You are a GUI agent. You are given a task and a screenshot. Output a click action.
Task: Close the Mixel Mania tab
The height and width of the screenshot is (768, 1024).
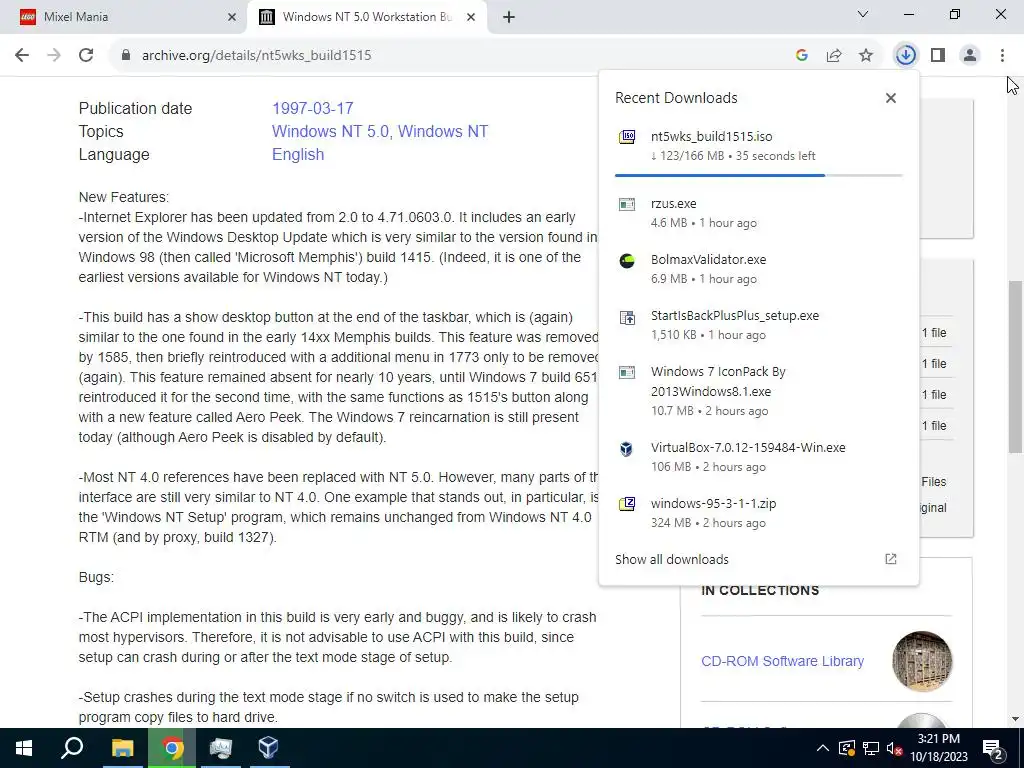[232, 17]
